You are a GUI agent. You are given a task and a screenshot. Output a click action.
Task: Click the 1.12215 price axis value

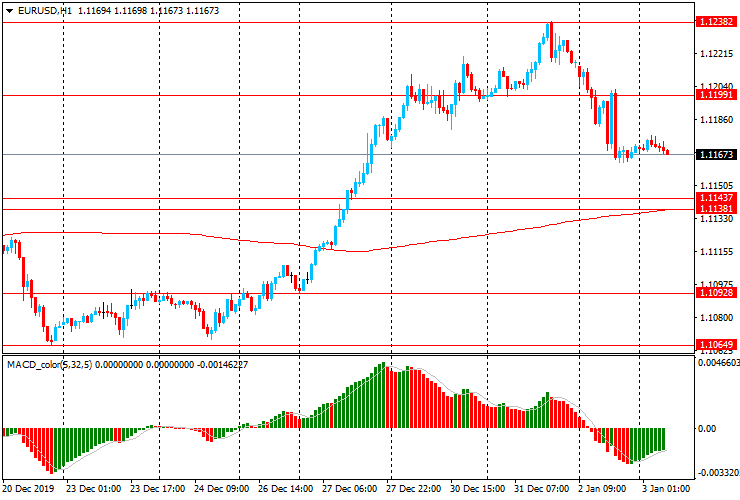point(716,54)
